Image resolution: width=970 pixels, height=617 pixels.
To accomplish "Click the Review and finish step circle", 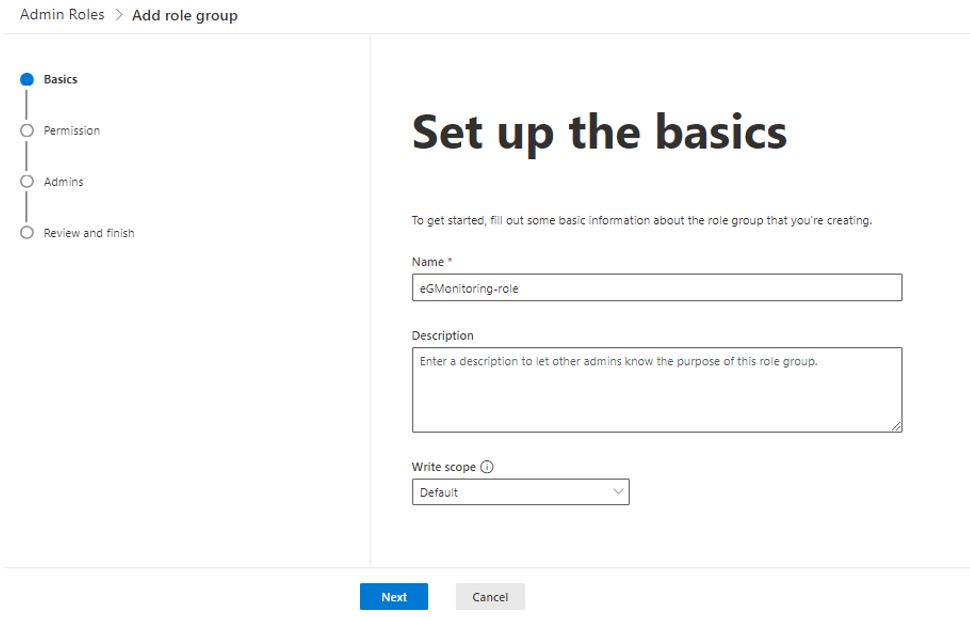I will click(x=27, y=233).
